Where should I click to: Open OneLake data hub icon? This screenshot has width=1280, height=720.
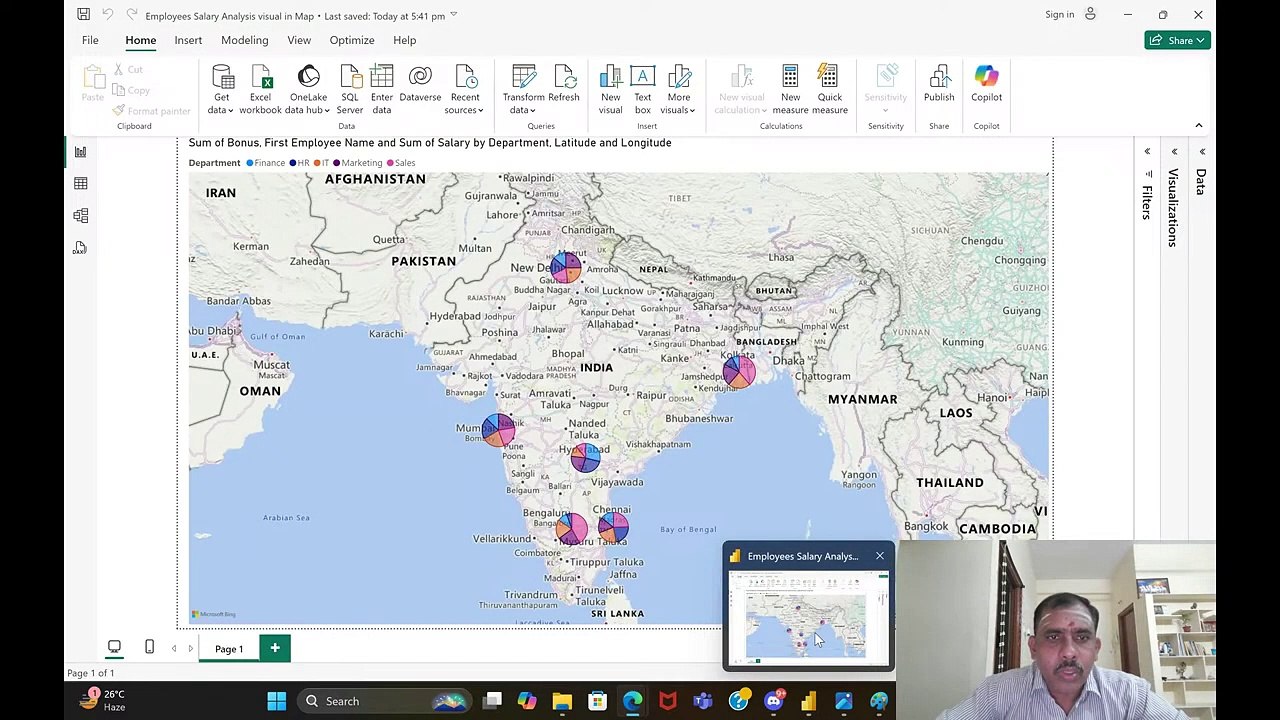[x=308, y=77]
